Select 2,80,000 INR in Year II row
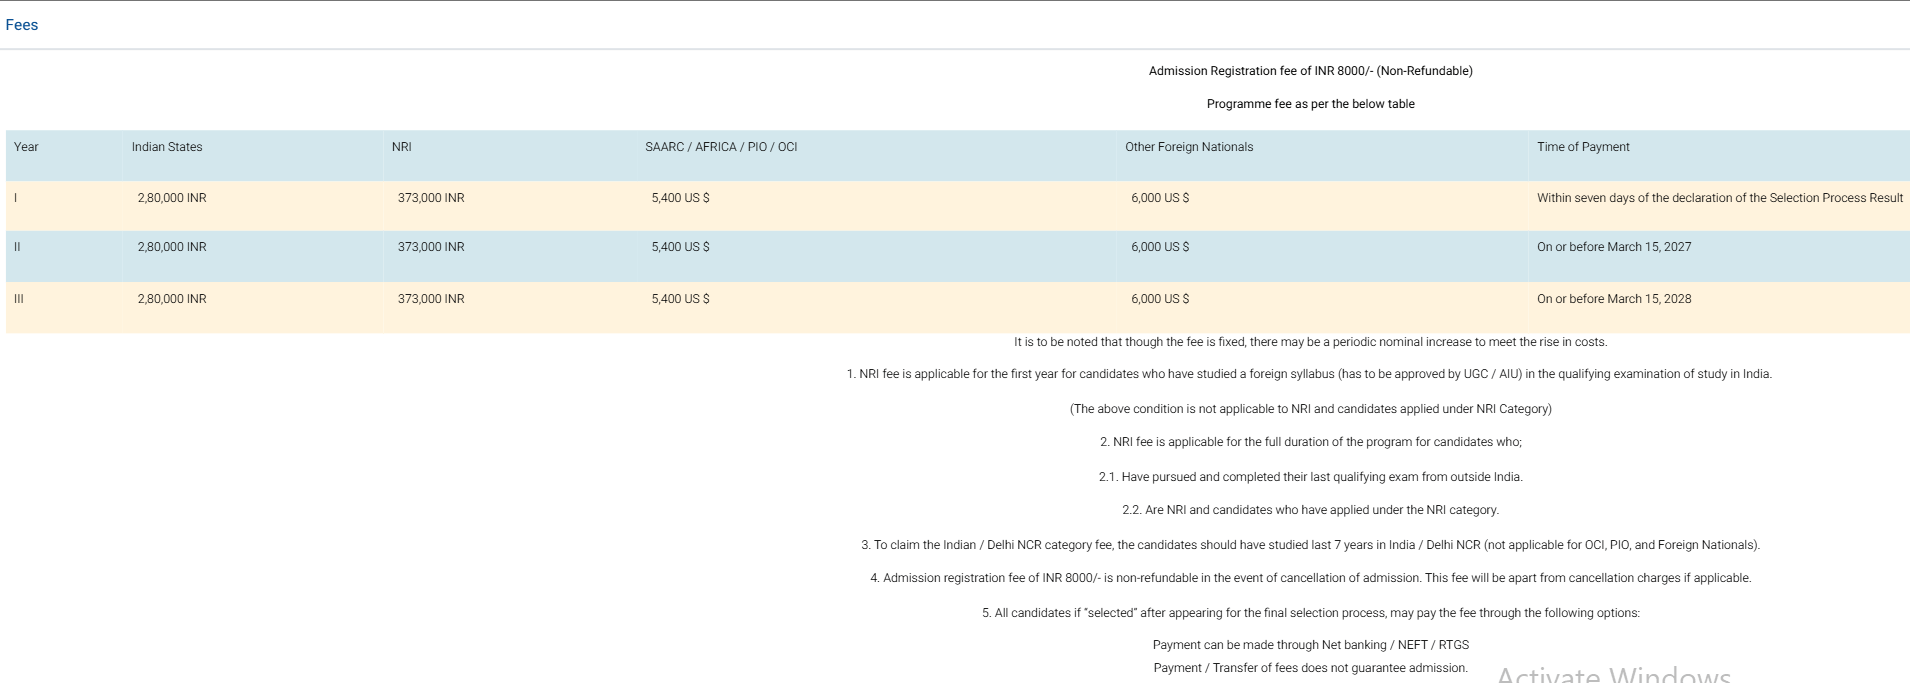Viewport: 1910px width, 683px height. pos(172,247)
